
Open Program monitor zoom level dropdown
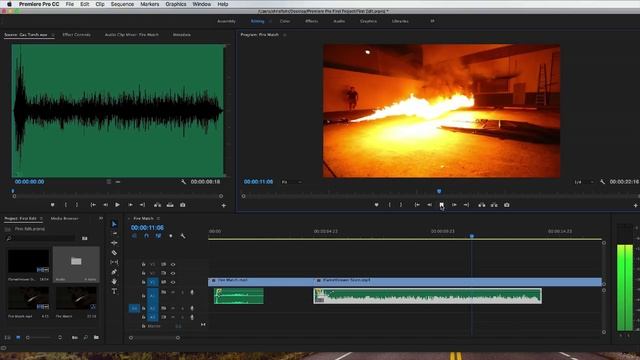click(x=291, y=182)
